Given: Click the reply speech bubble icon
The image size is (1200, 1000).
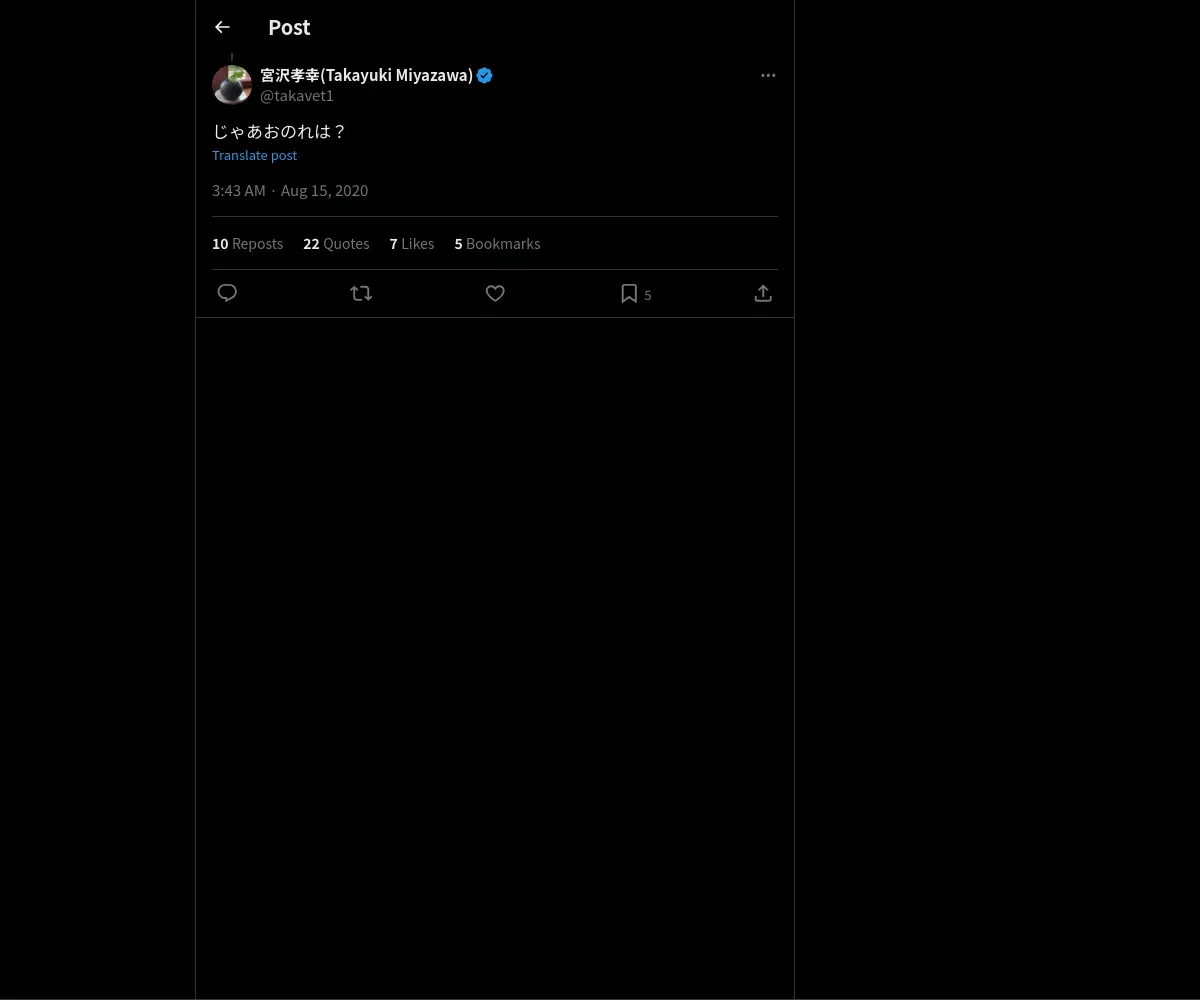Looking at the screenshot, I should pyautogui.click(x=227, y=293).
